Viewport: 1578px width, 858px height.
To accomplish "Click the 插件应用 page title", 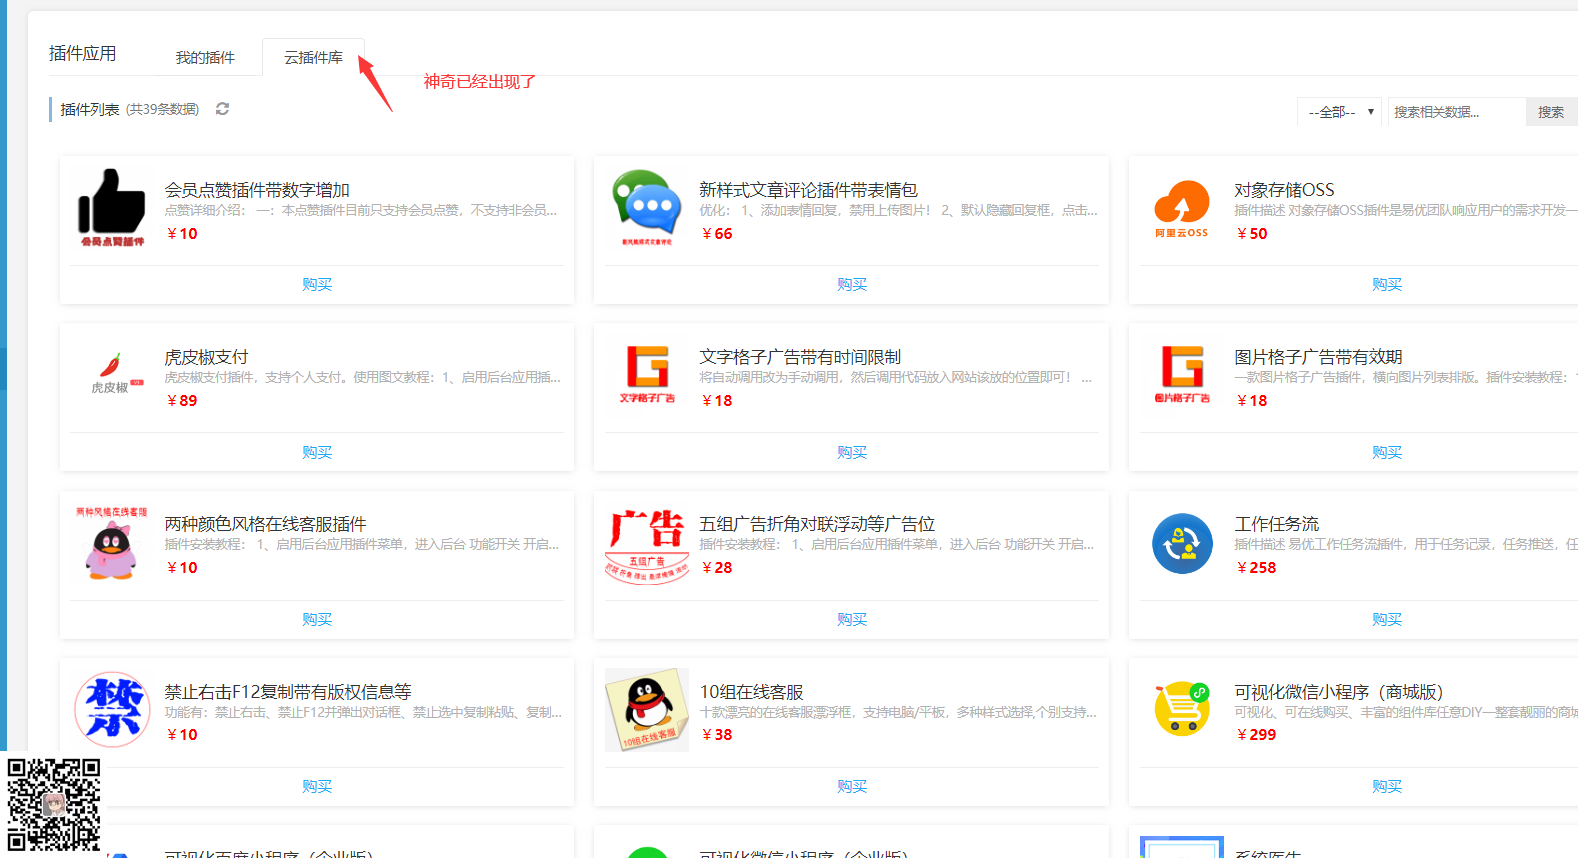I will pos(82,54).
